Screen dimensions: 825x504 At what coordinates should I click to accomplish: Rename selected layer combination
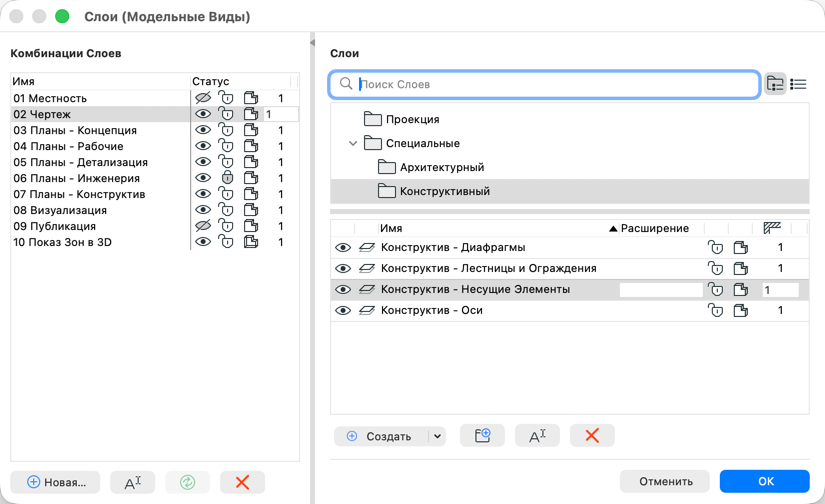tap(133, 482)
